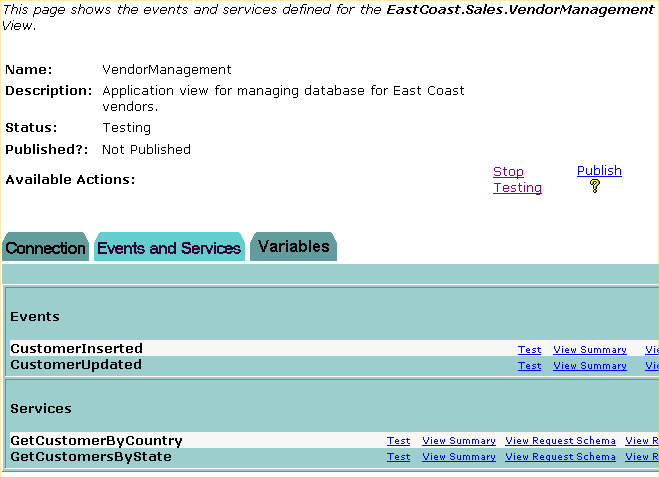View Summary for GetCustomerByCountry service

click(459, 441)
